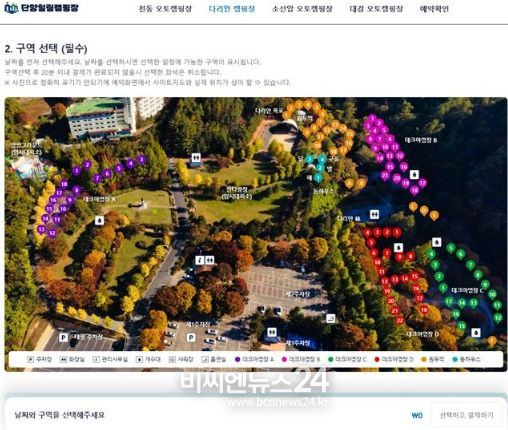Click the restroom icon beside Darian bridge
Screen dimensions: 508x430
pyautogui.click(x=374, y=214)
